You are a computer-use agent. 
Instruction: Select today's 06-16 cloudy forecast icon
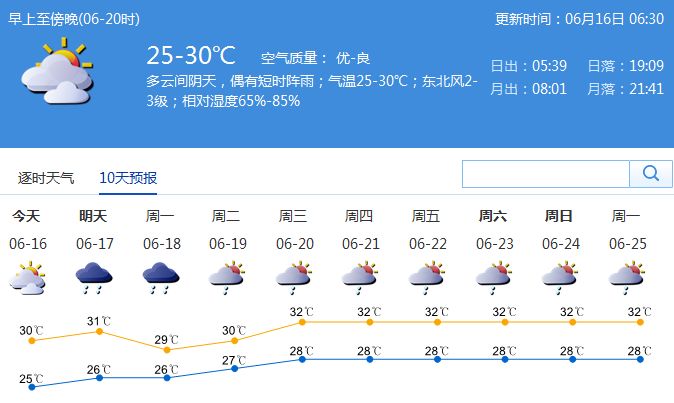tap(28, 278)
